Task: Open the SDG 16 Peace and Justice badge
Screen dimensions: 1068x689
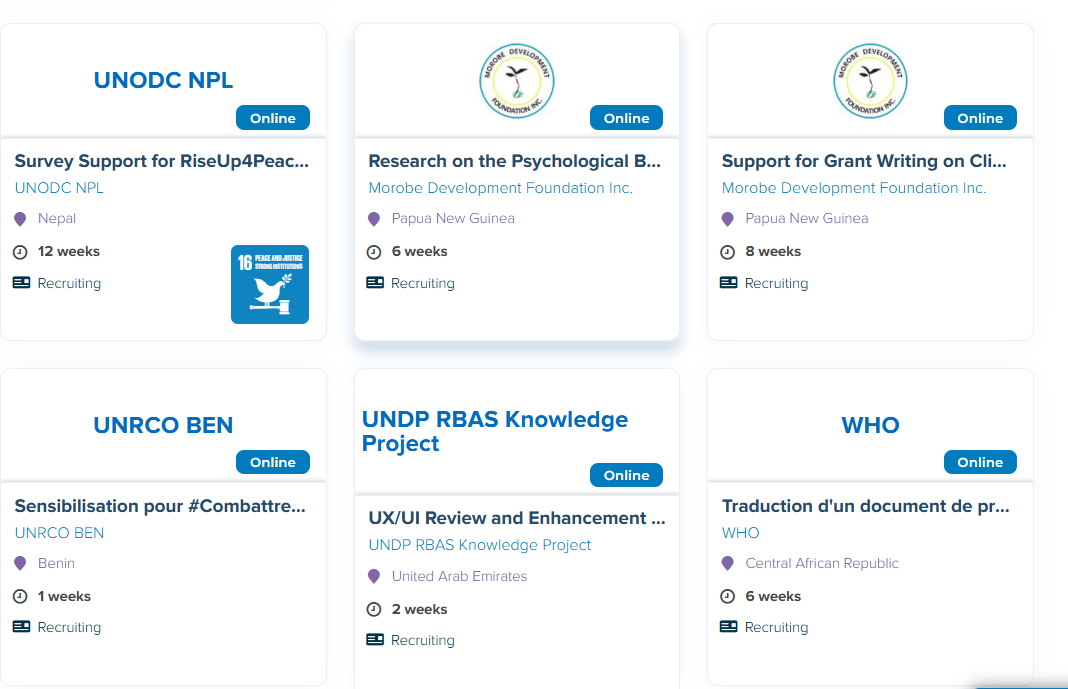Action: 270,284
